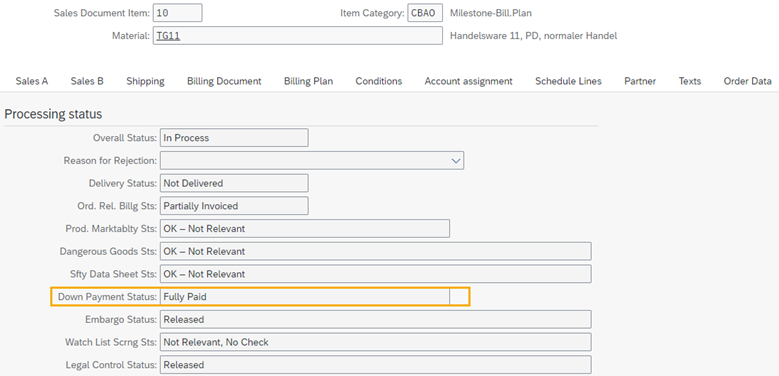Click the Overall Status field
The image size is (779, 376).
(x=234, y=138)
